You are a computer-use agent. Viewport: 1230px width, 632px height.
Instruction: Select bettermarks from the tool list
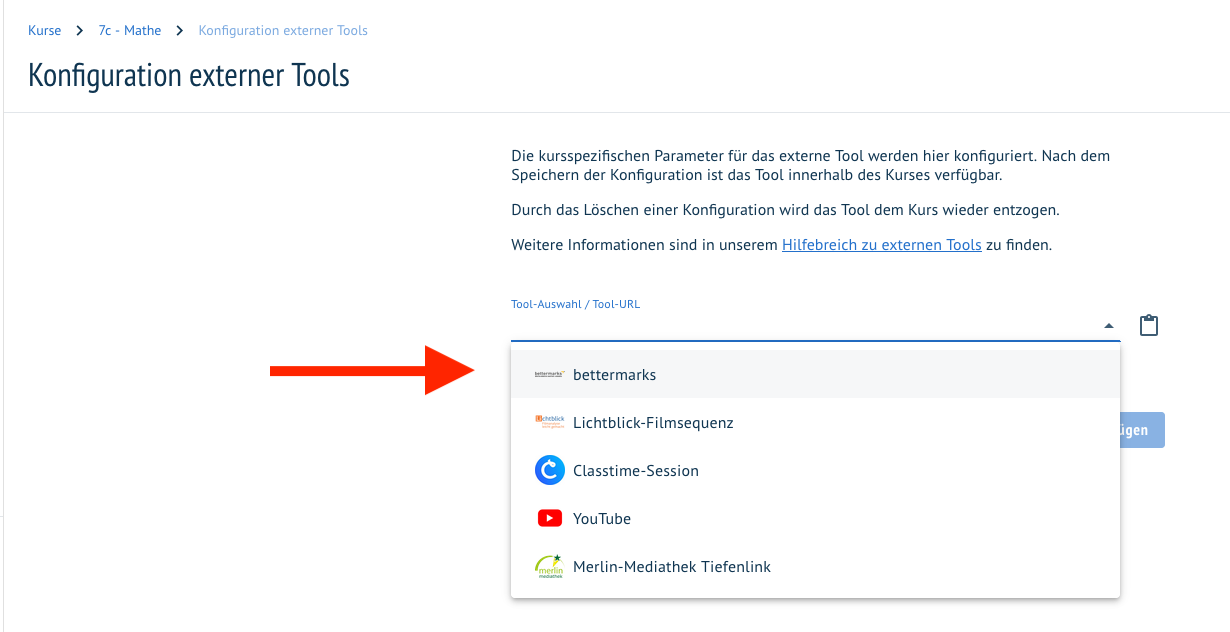(816, 374)
